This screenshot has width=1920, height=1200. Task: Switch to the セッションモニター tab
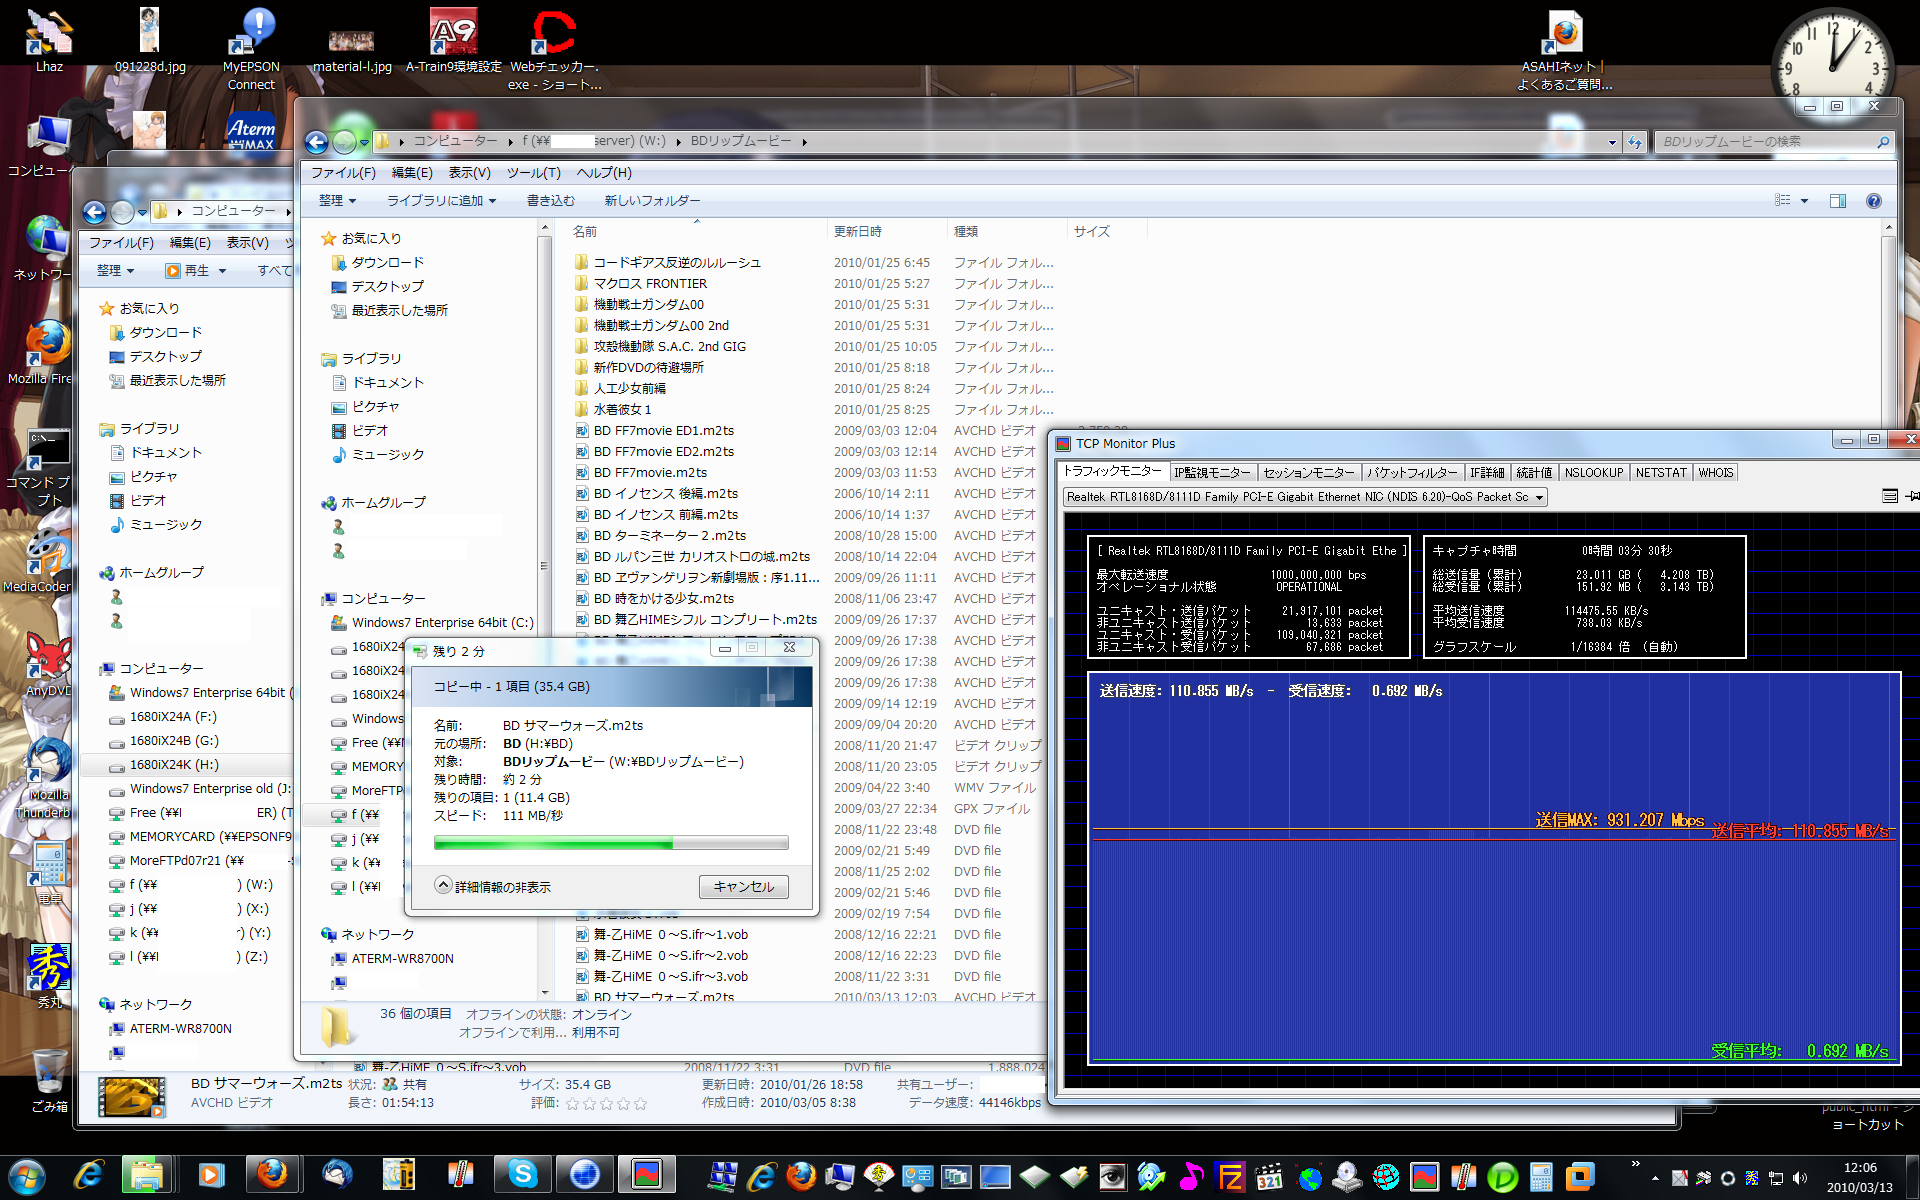(x=1308, y=473)
